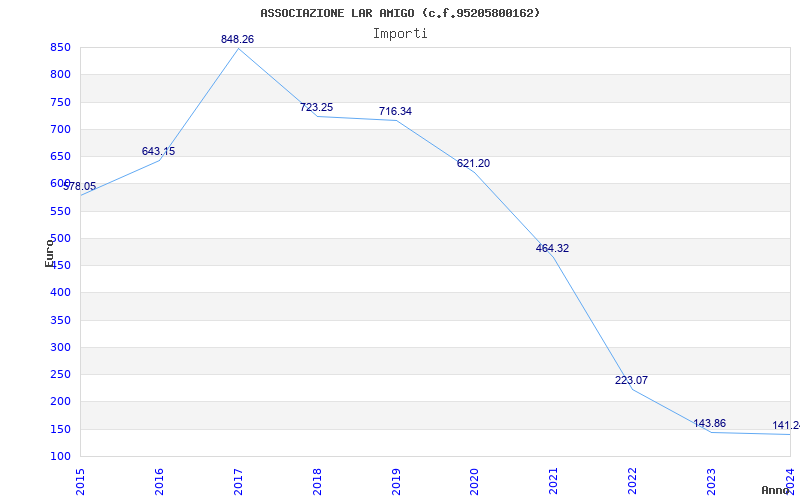Screen dimensions: 800x500
Task: Click the 550 y-axis tick label
Action: [x=60, y=211]
